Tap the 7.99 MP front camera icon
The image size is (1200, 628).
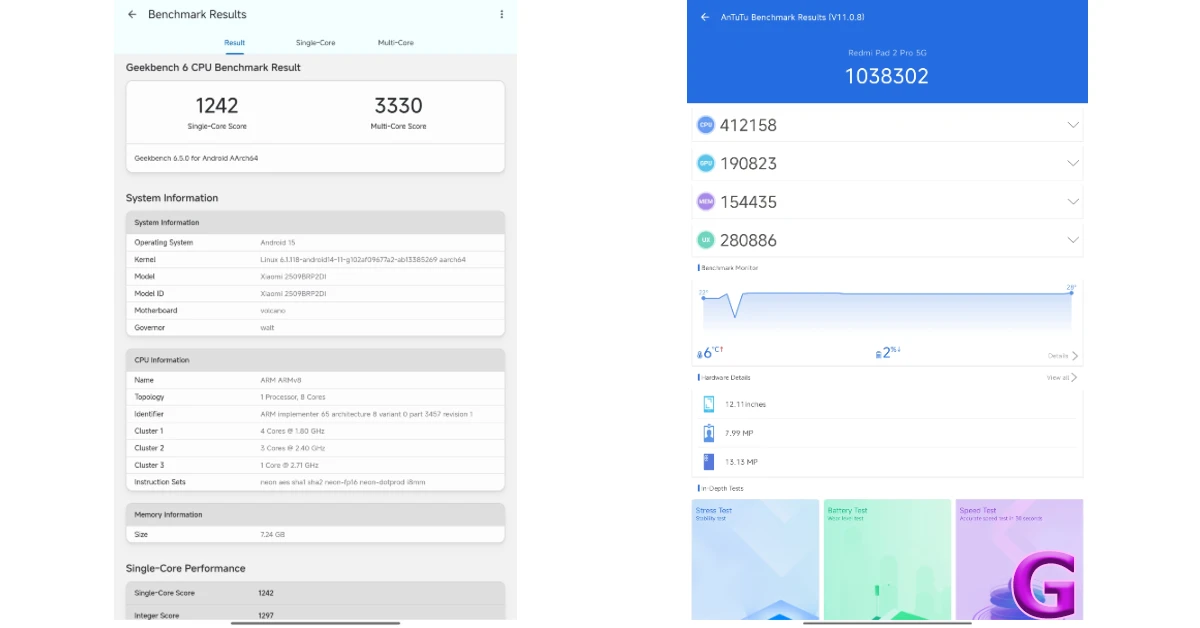click(x=709, y=433)
